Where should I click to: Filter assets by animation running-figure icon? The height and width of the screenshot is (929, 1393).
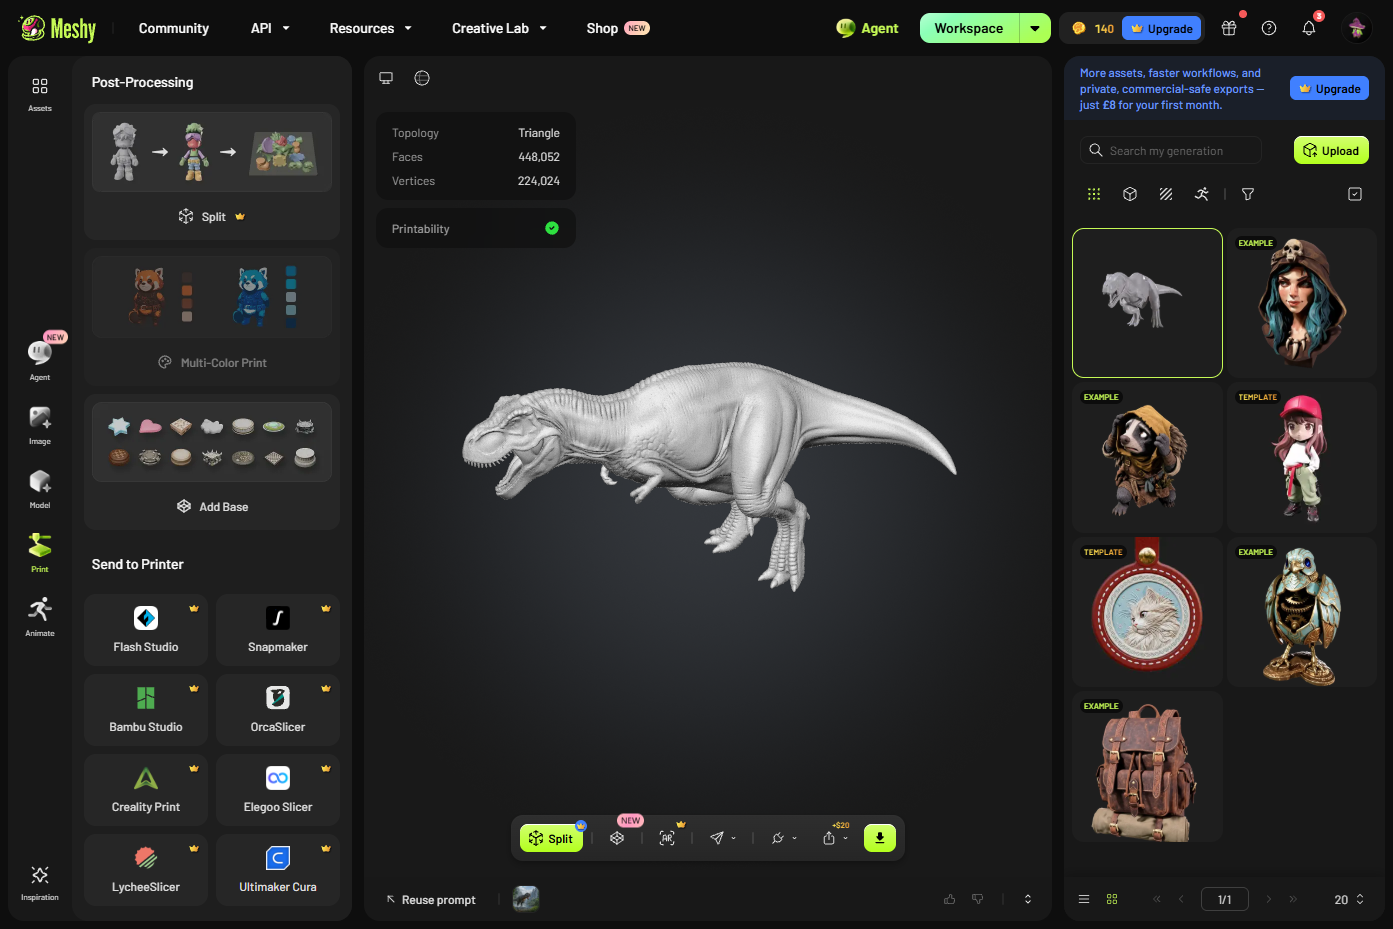[1202, 194]
